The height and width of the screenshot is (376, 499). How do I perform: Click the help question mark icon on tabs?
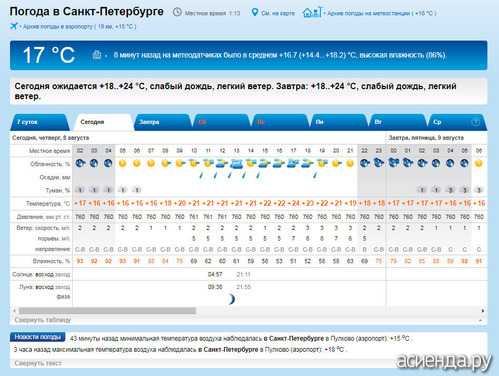tap(476, 122)
